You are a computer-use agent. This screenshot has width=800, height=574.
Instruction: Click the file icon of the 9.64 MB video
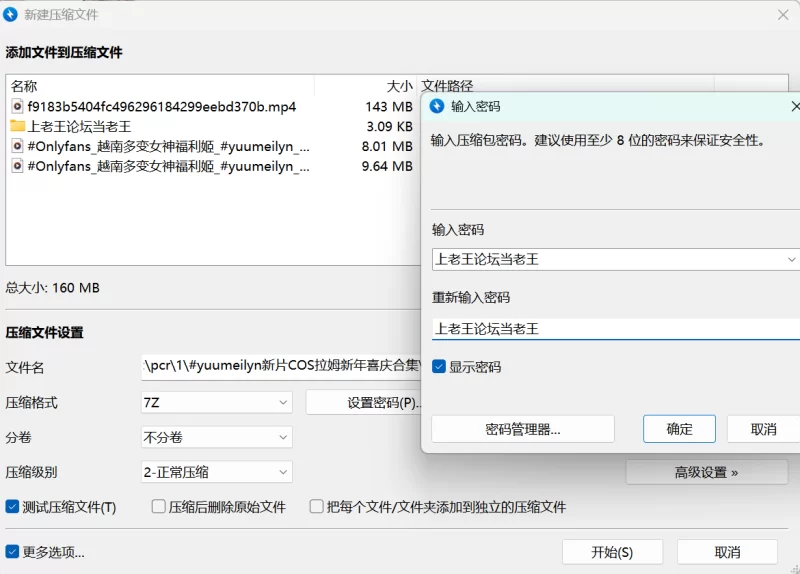(17, 166)
